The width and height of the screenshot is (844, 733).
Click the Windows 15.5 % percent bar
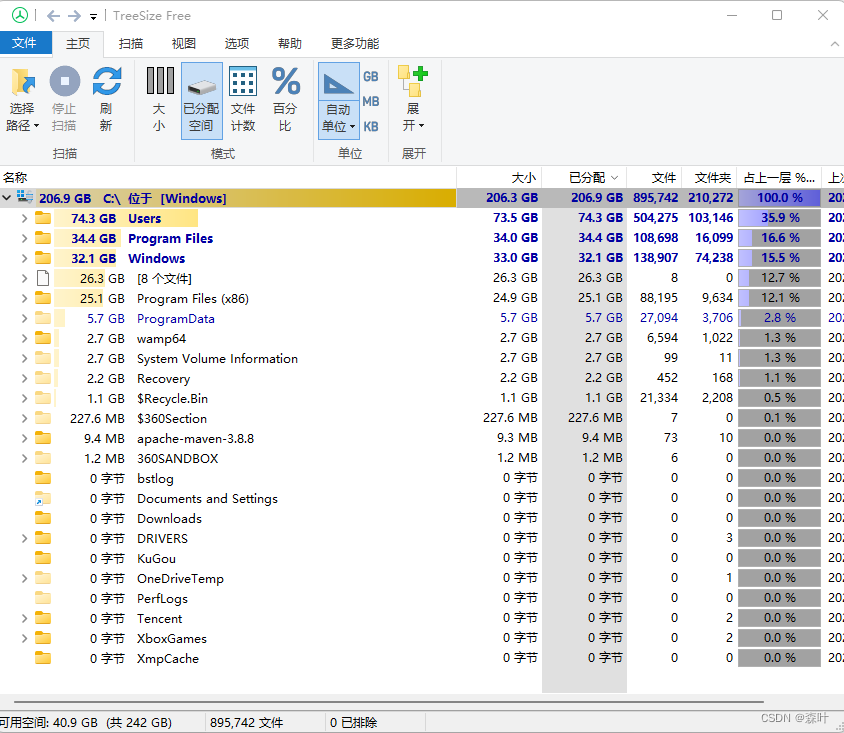[779, 258]
